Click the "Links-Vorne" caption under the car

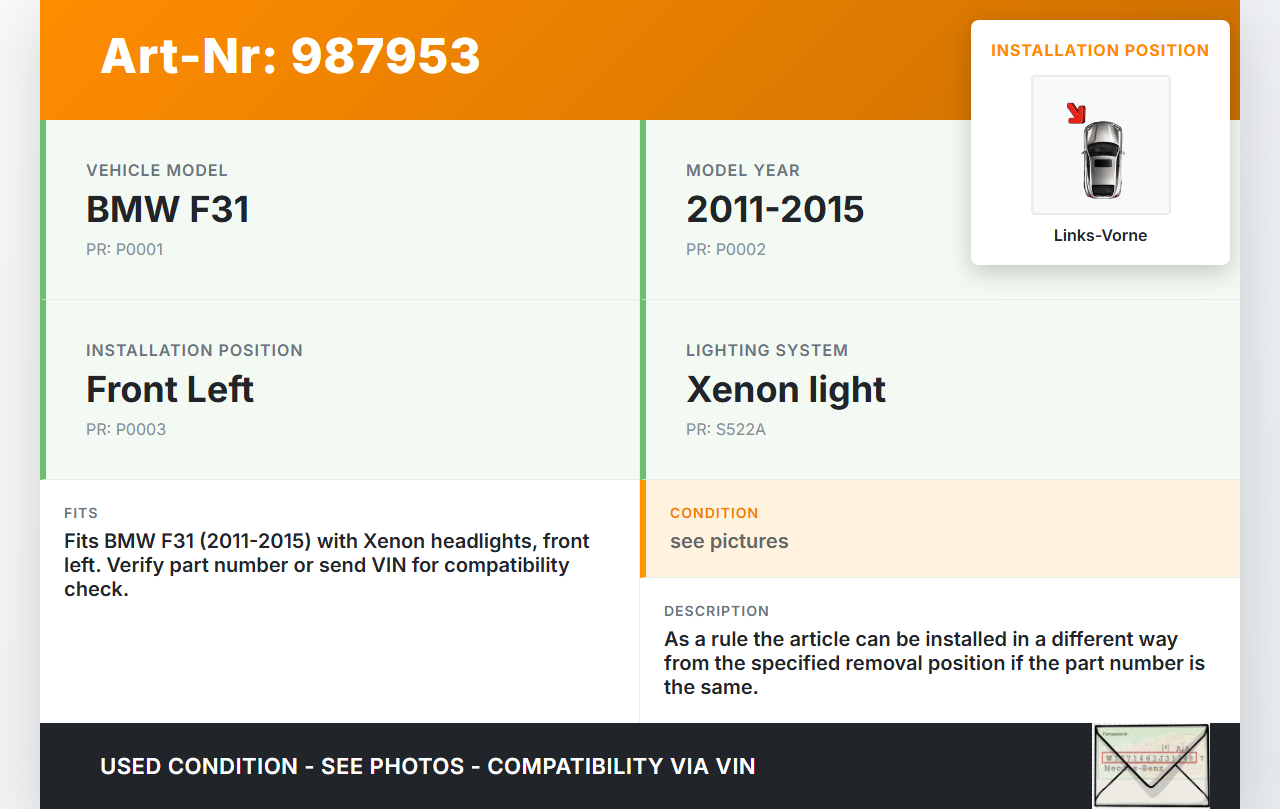[x=1100, y=236]
